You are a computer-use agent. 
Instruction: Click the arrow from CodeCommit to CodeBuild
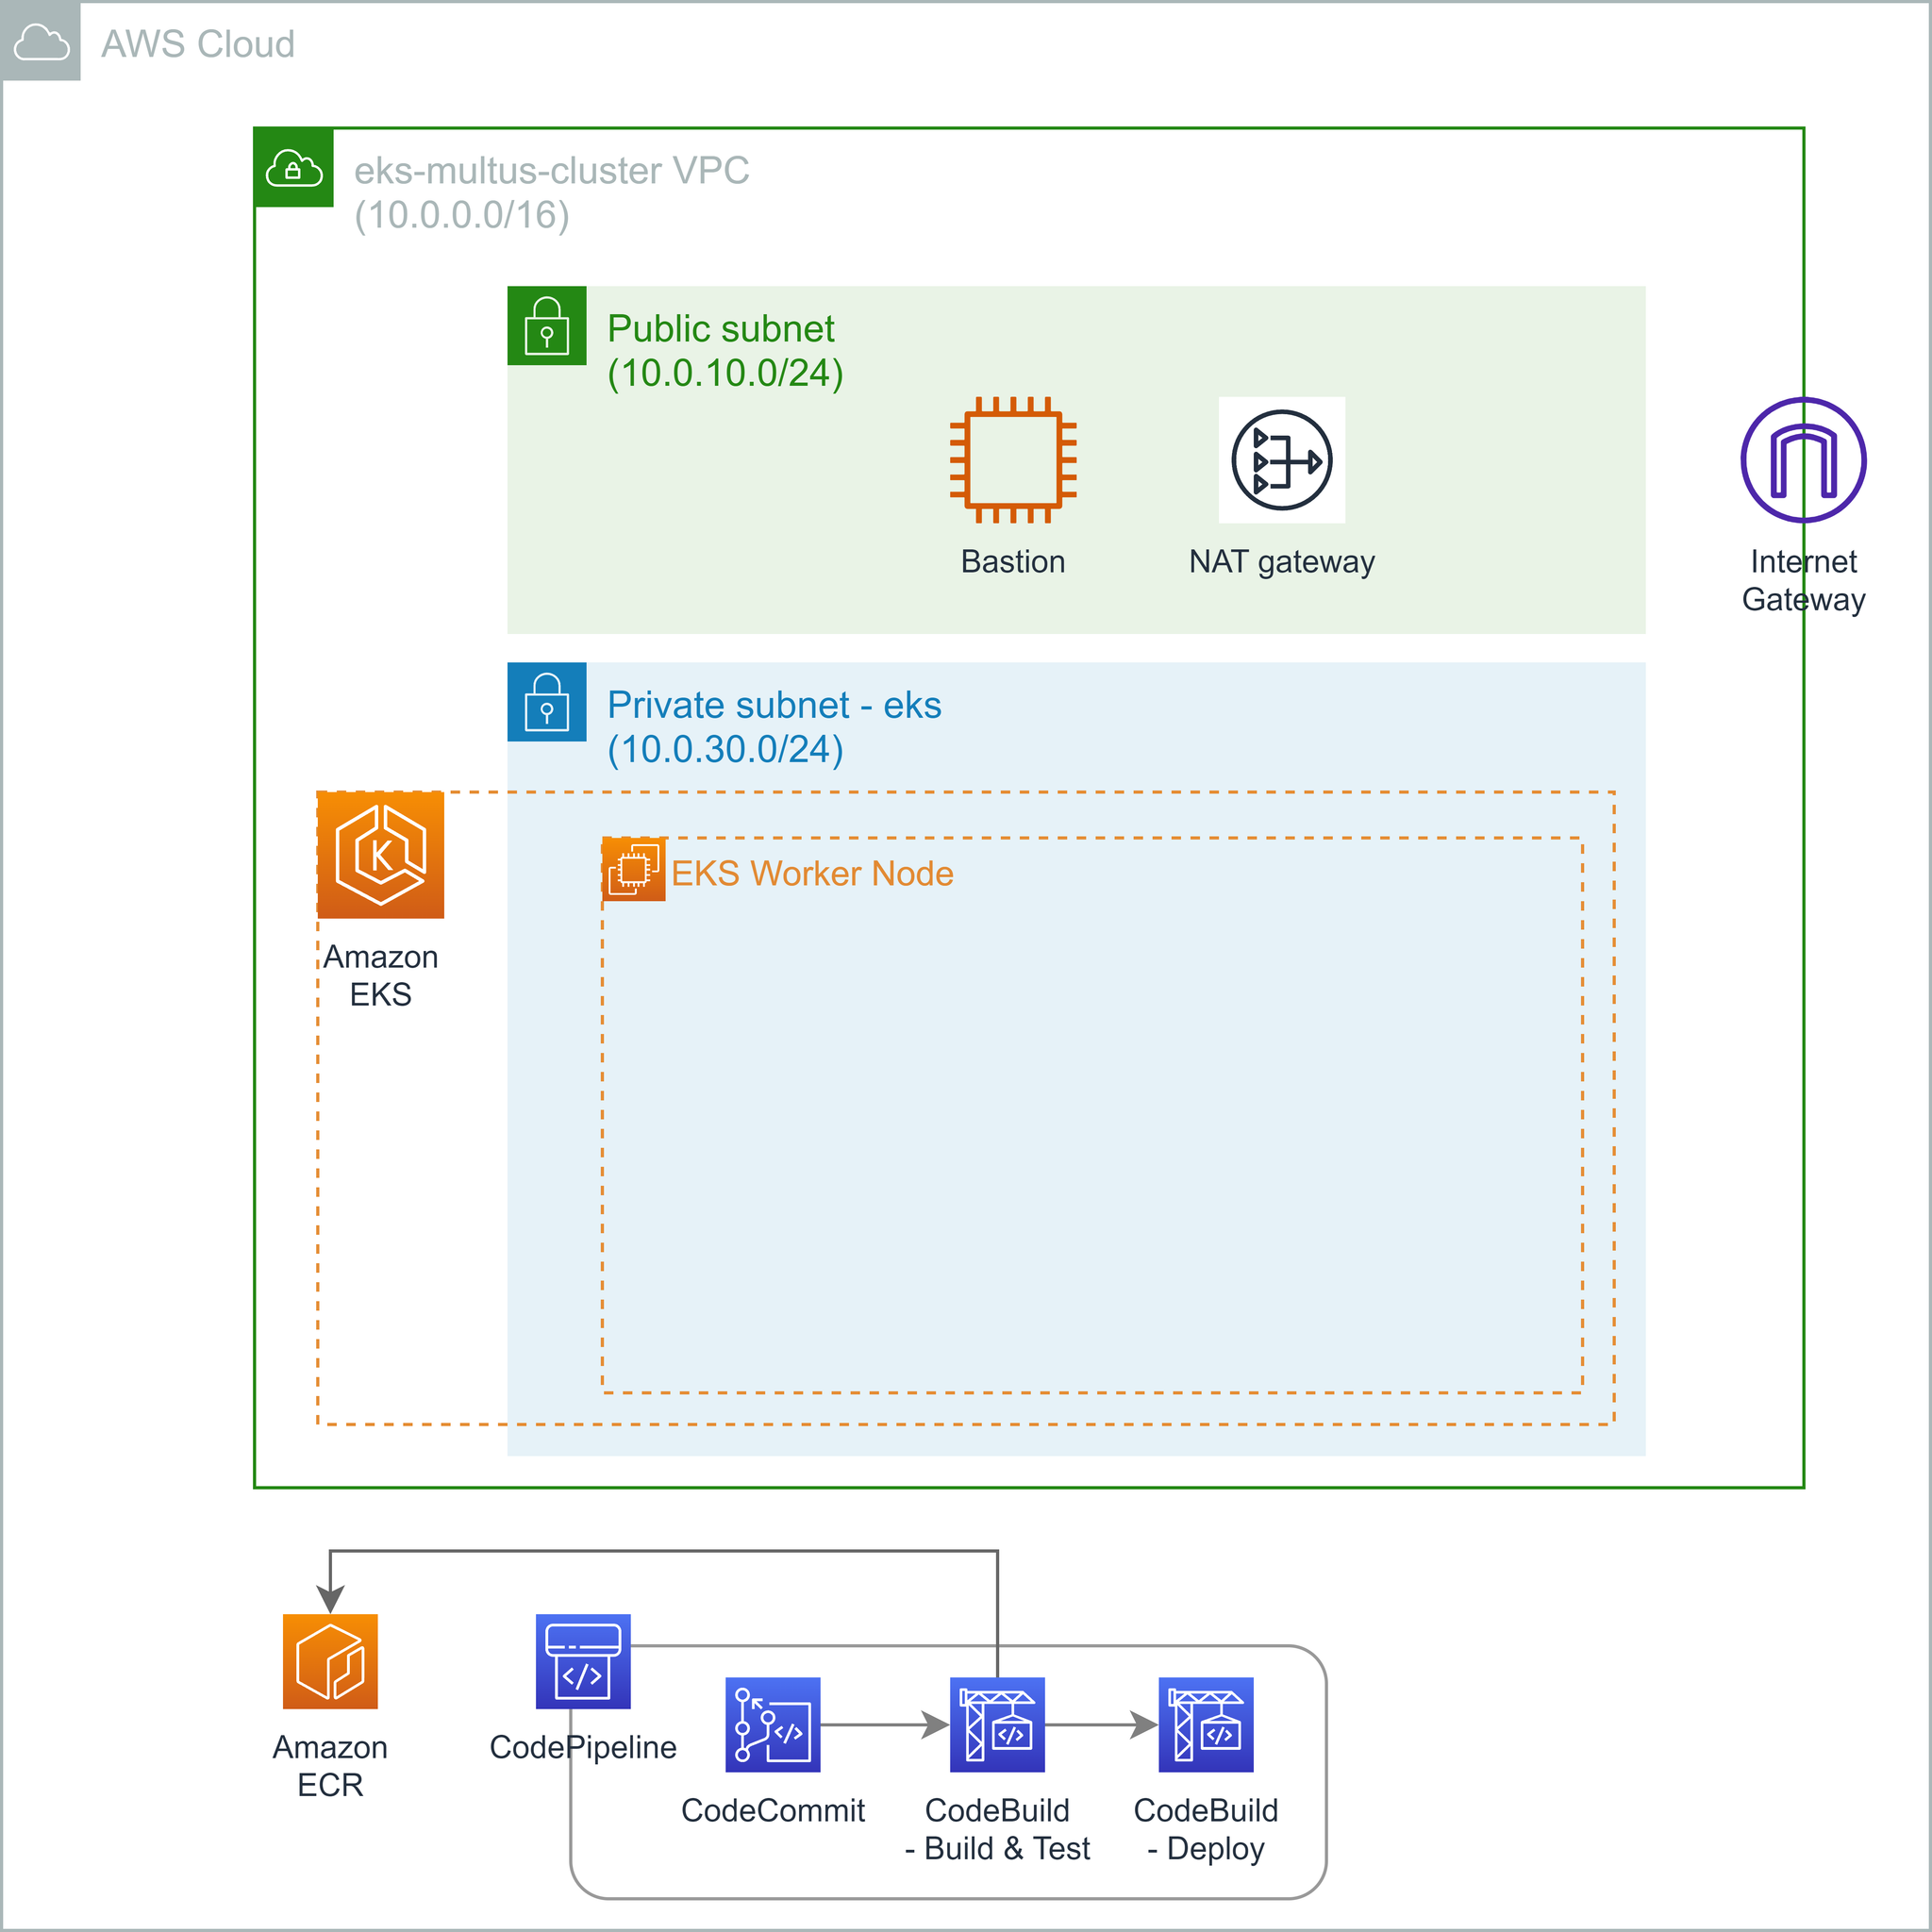[x=885, y=1725]
